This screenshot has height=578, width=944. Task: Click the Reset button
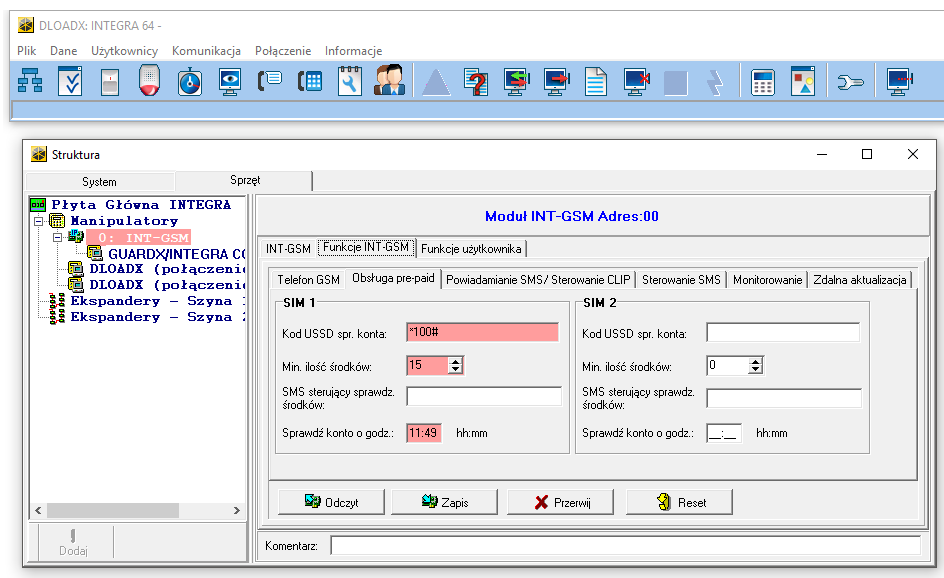tap(679, 502)
